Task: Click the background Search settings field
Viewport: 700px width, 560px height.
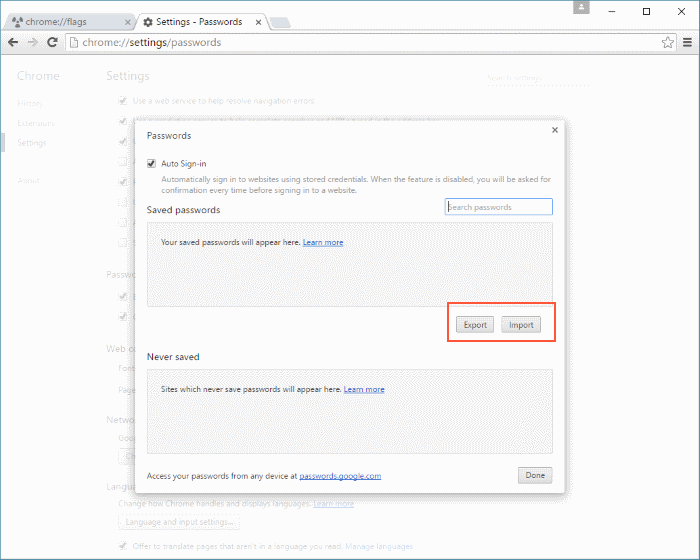Action: coord(538,78)
